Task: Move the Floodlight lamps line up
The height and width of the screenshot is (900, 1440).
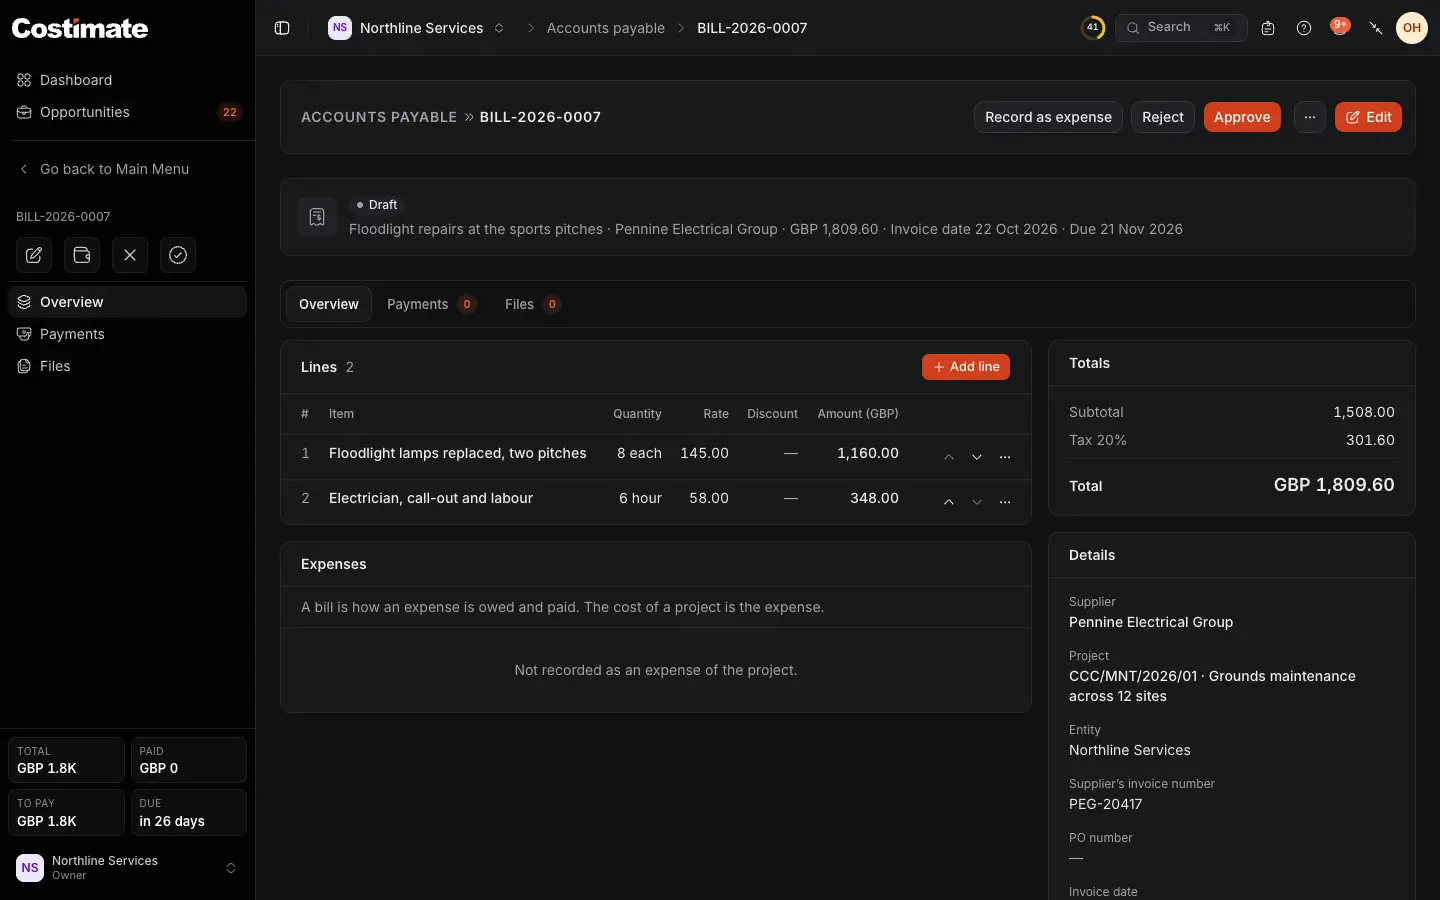Action: (949, 457)
